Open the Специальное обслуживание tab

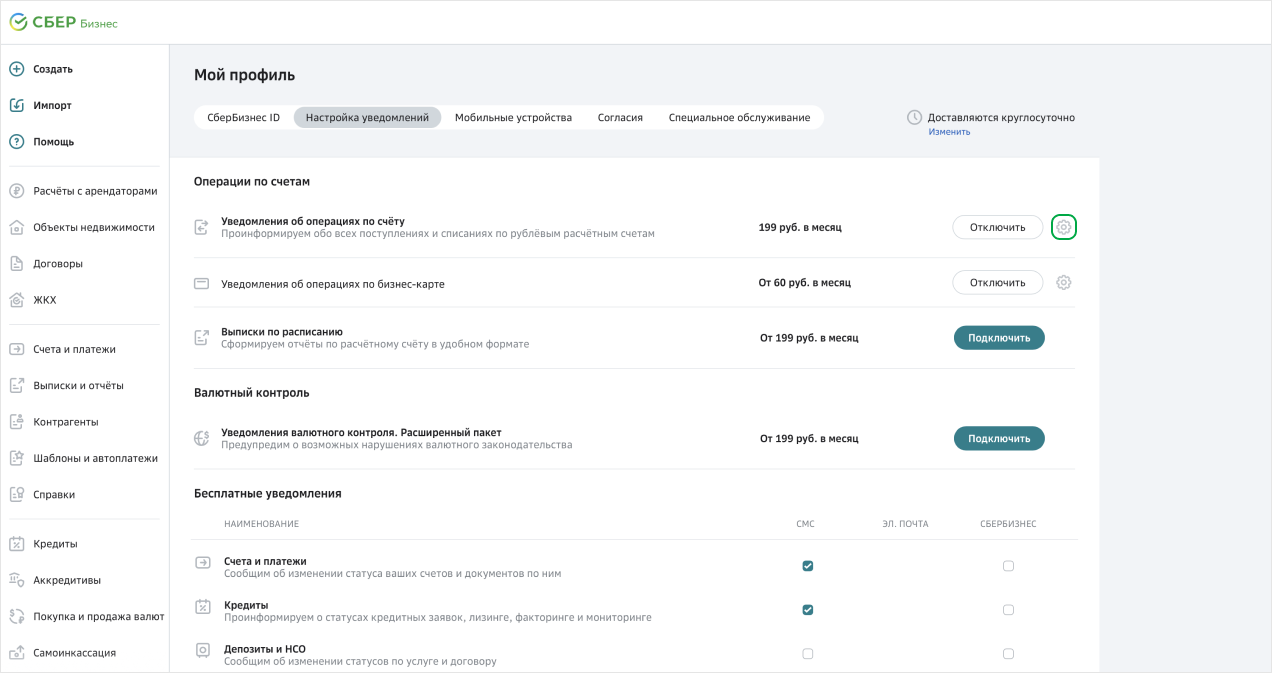[739, 117]
